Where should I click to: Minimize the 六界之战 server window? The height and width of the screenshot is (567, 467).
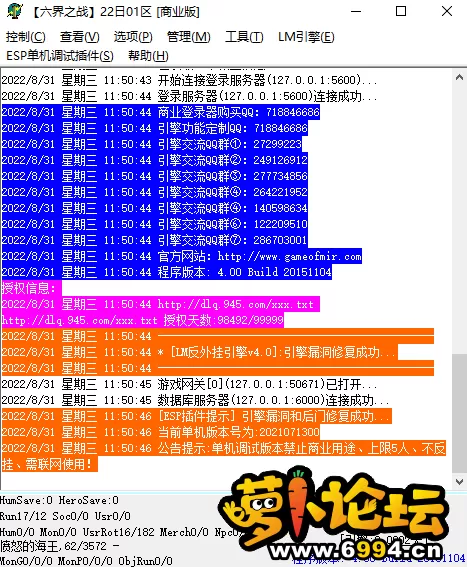356,11
